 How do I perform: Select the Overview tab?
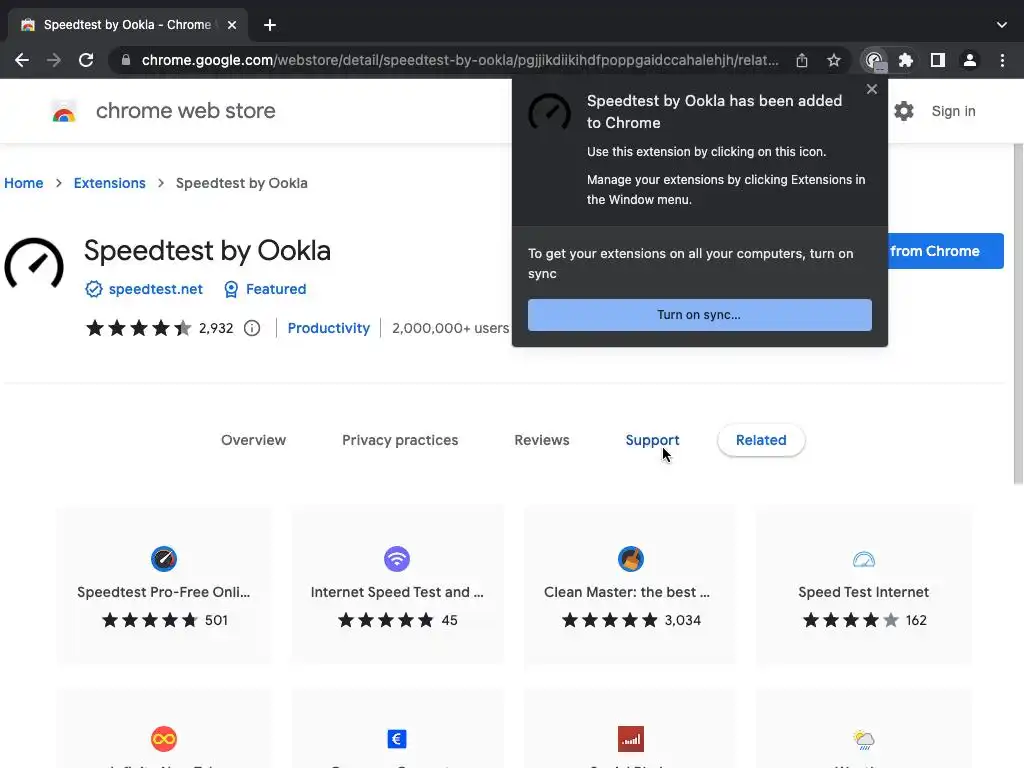click(253, 440)
